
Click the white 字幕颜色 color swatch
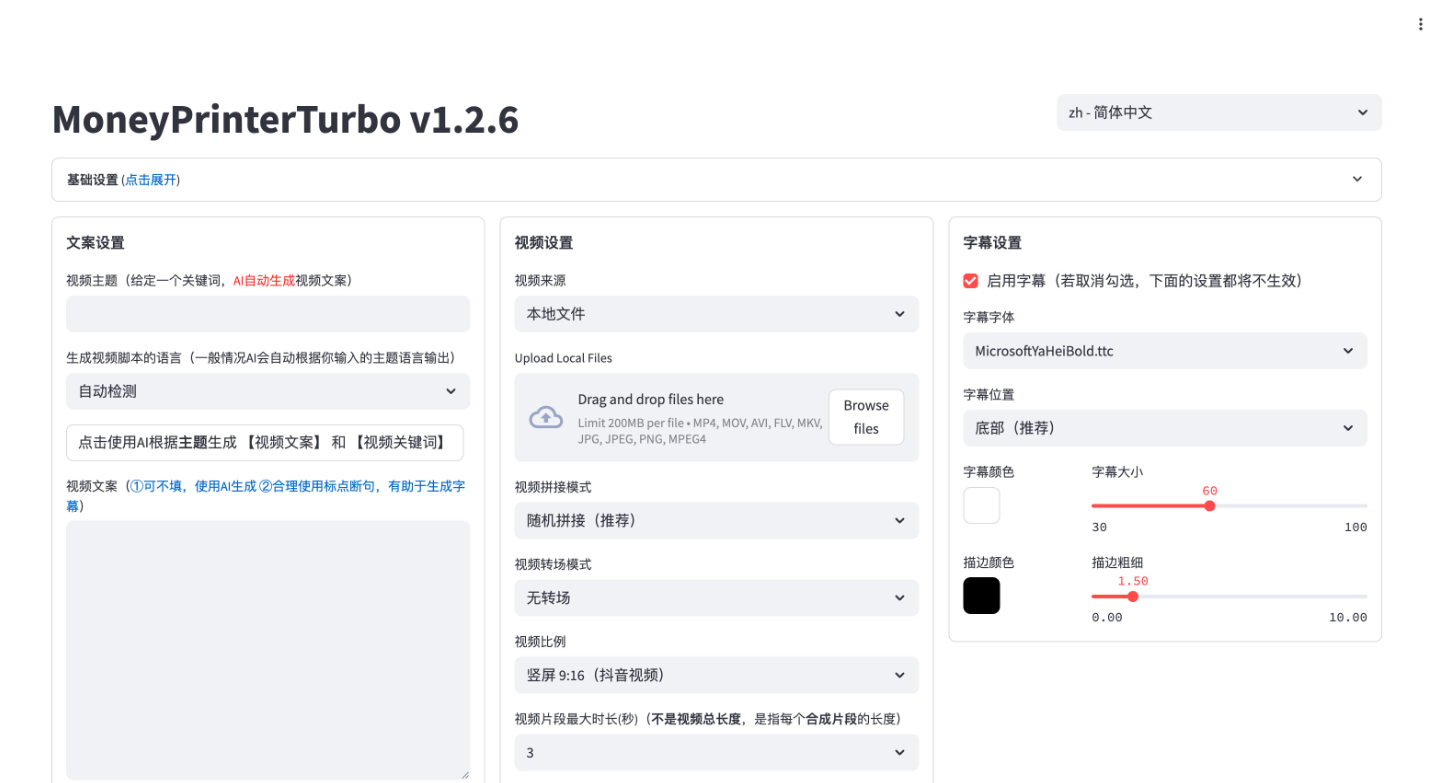pyautogui.click(x=982, y=505)
